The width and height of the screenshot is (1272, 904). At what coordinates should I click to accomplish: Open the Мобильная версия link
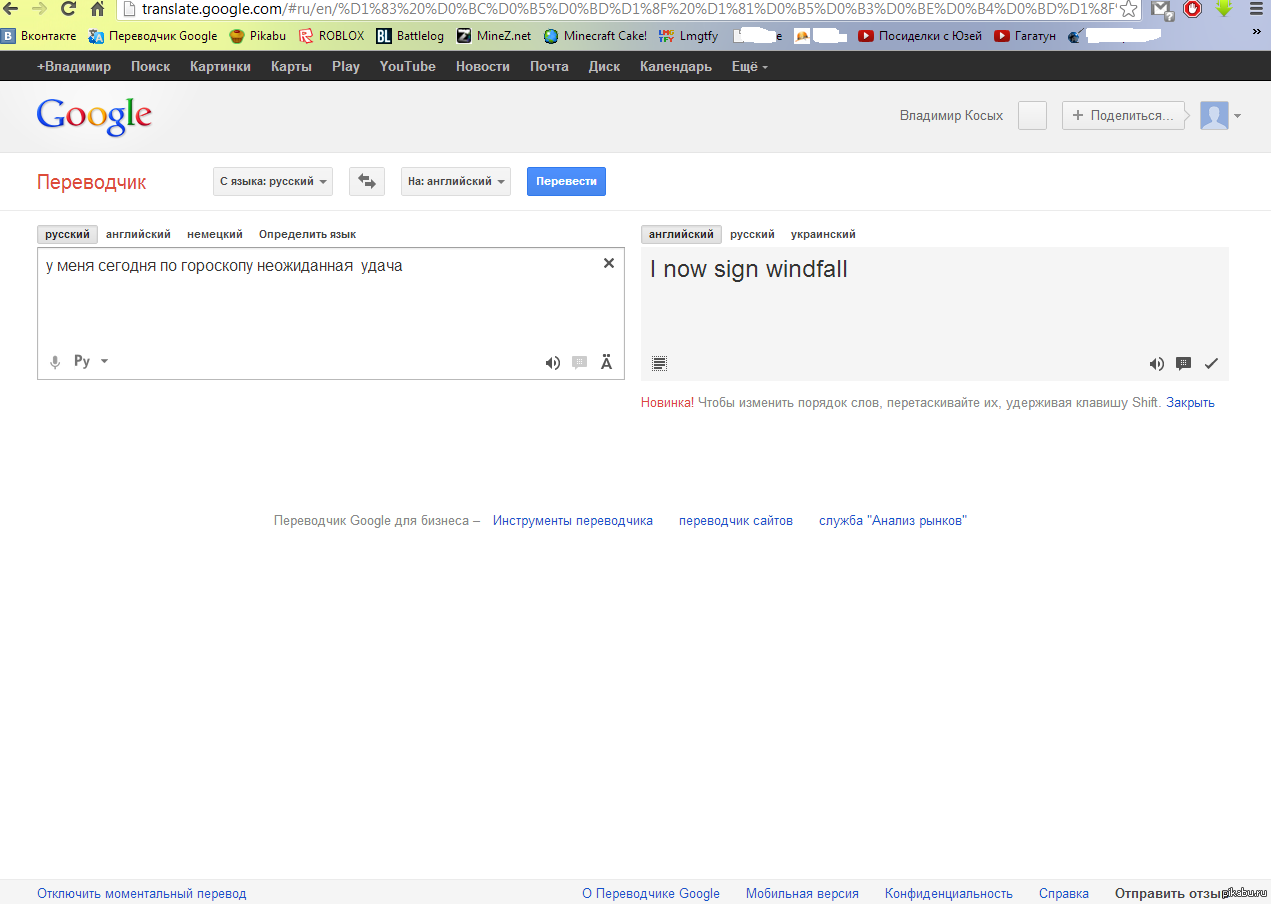pos(802,894)
